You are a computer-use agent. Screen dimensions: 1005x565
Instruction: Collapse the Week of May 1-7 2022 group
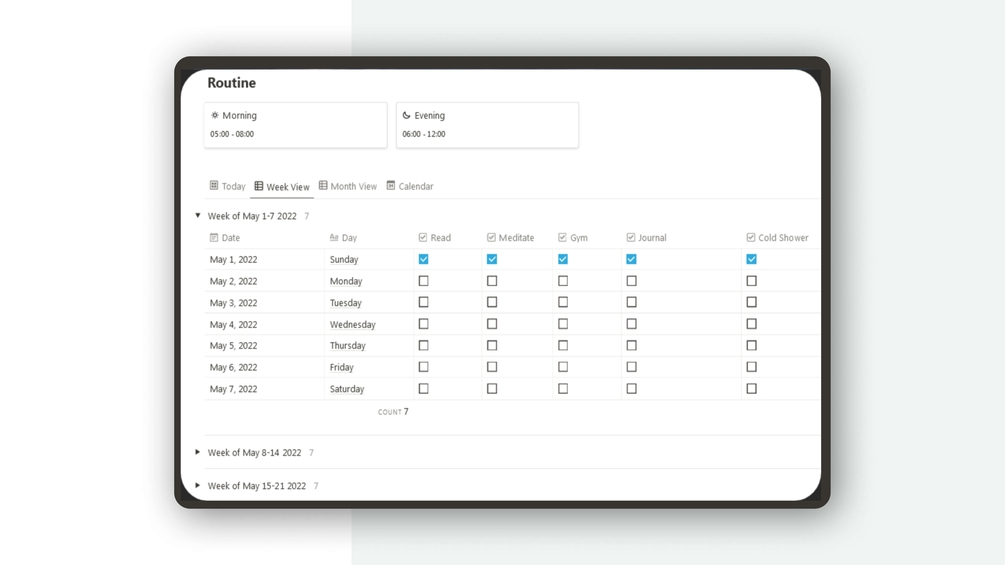click(197, 215)
